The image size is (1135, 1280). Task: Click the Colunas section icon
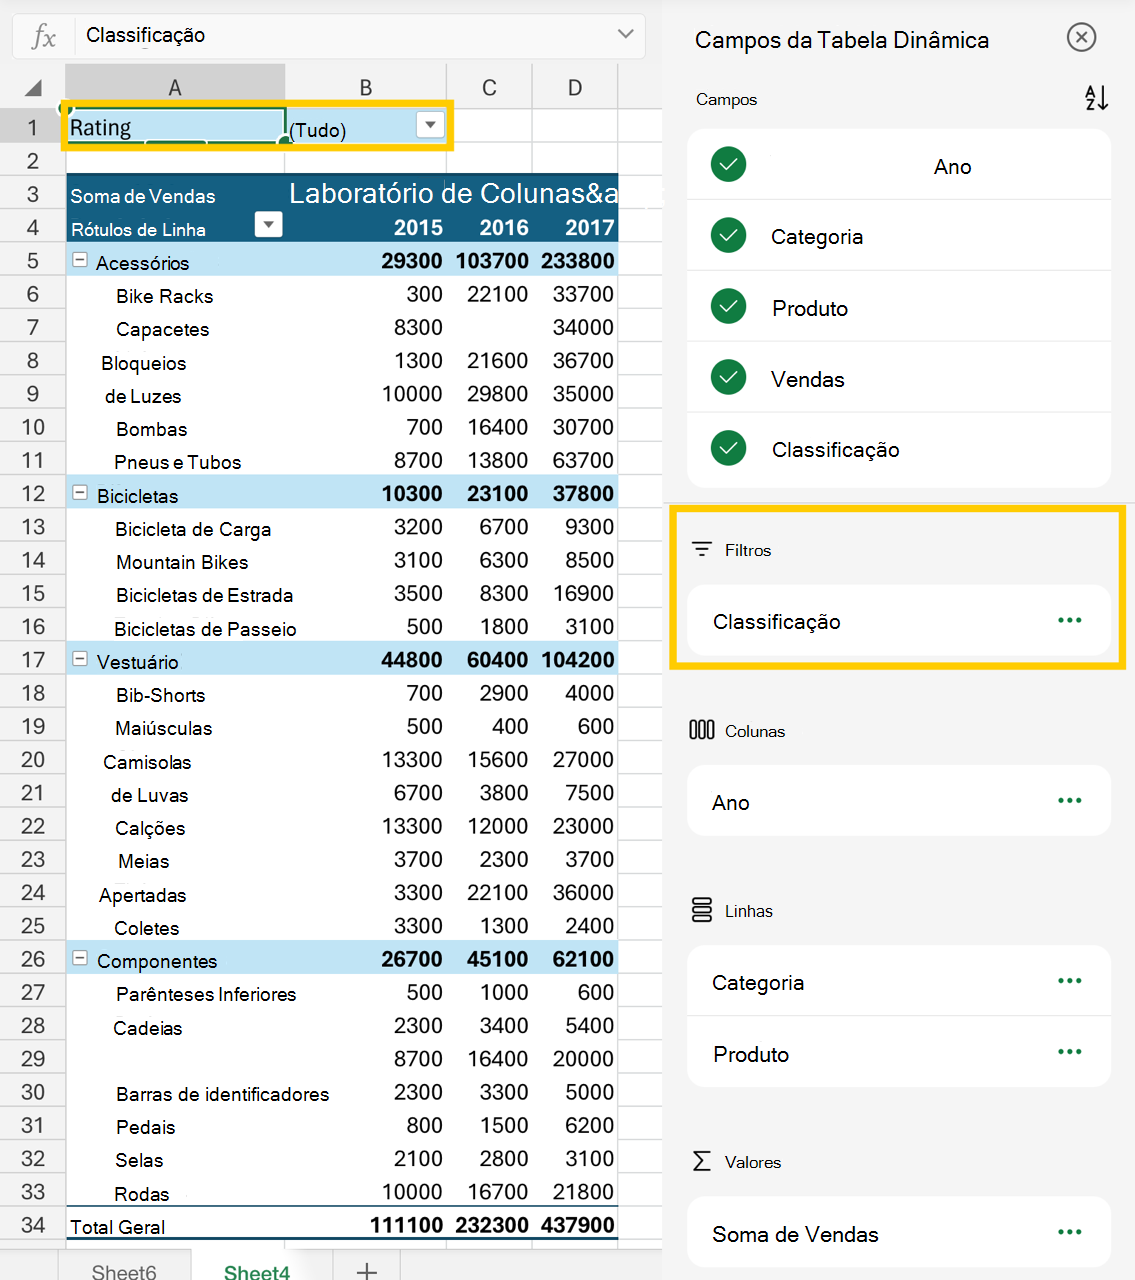[702, 730]
